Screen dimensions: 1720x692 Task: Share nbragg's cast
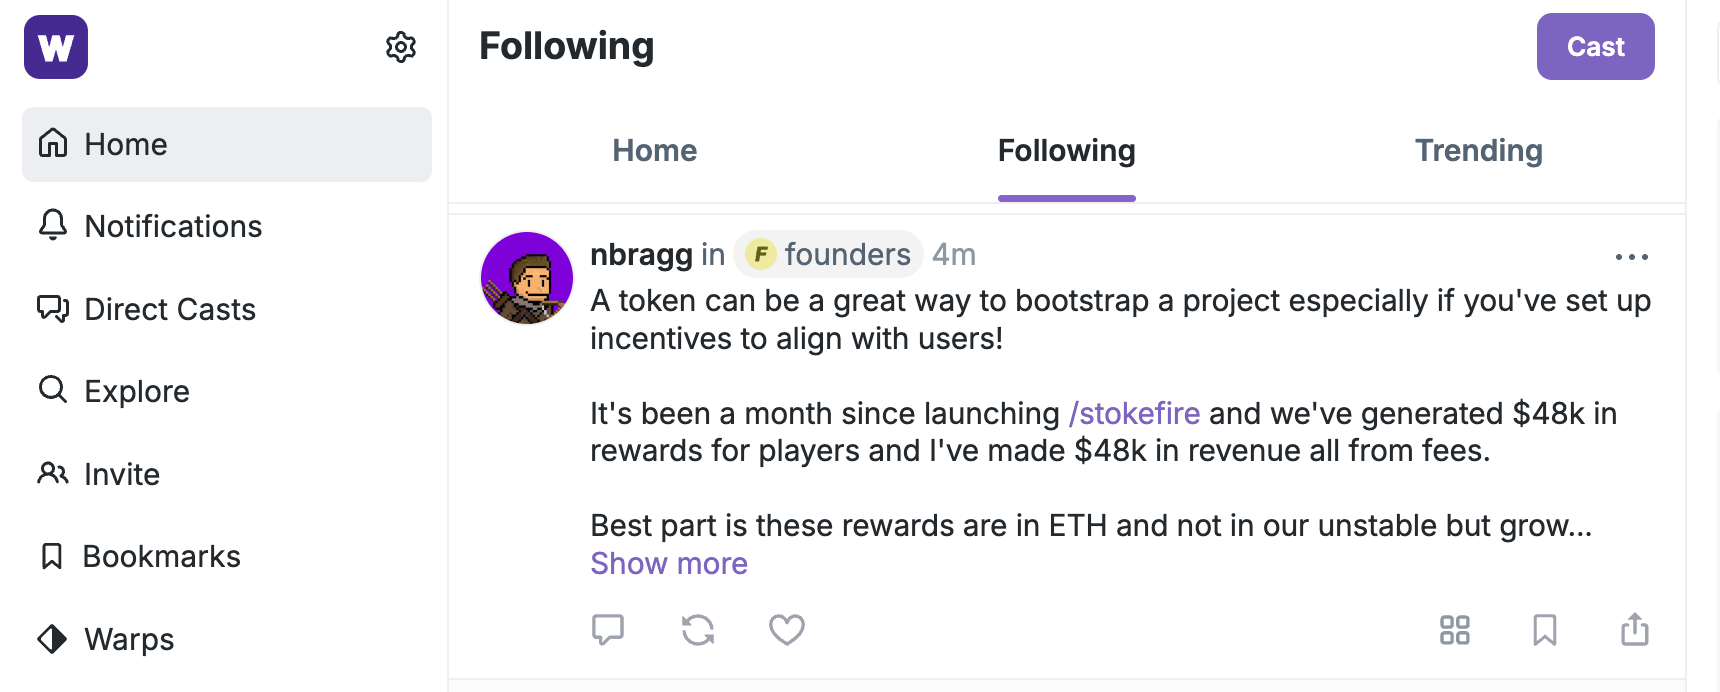[x=1635, y=629]
